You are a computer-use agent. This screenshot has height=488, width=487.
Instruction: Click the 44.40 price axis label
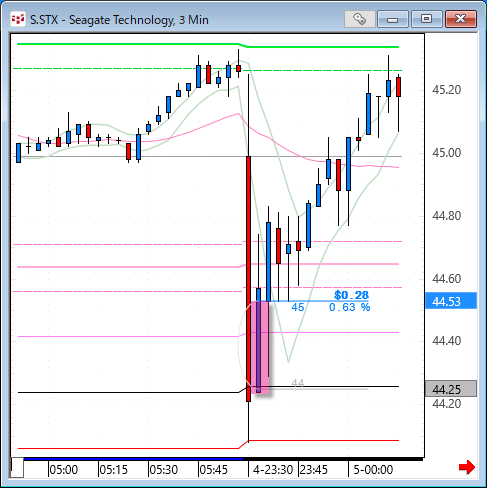tap(446, 341)
